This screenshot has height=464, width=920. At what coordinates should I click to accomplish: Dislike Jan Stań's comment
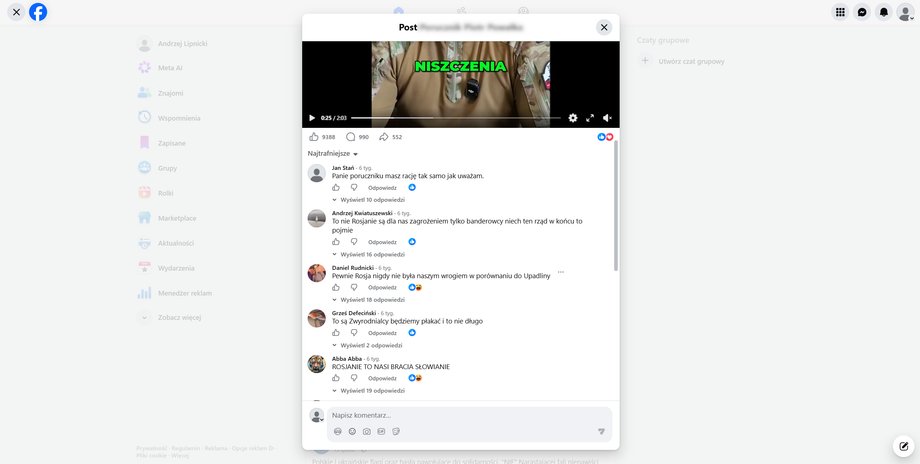coord(354,188)
